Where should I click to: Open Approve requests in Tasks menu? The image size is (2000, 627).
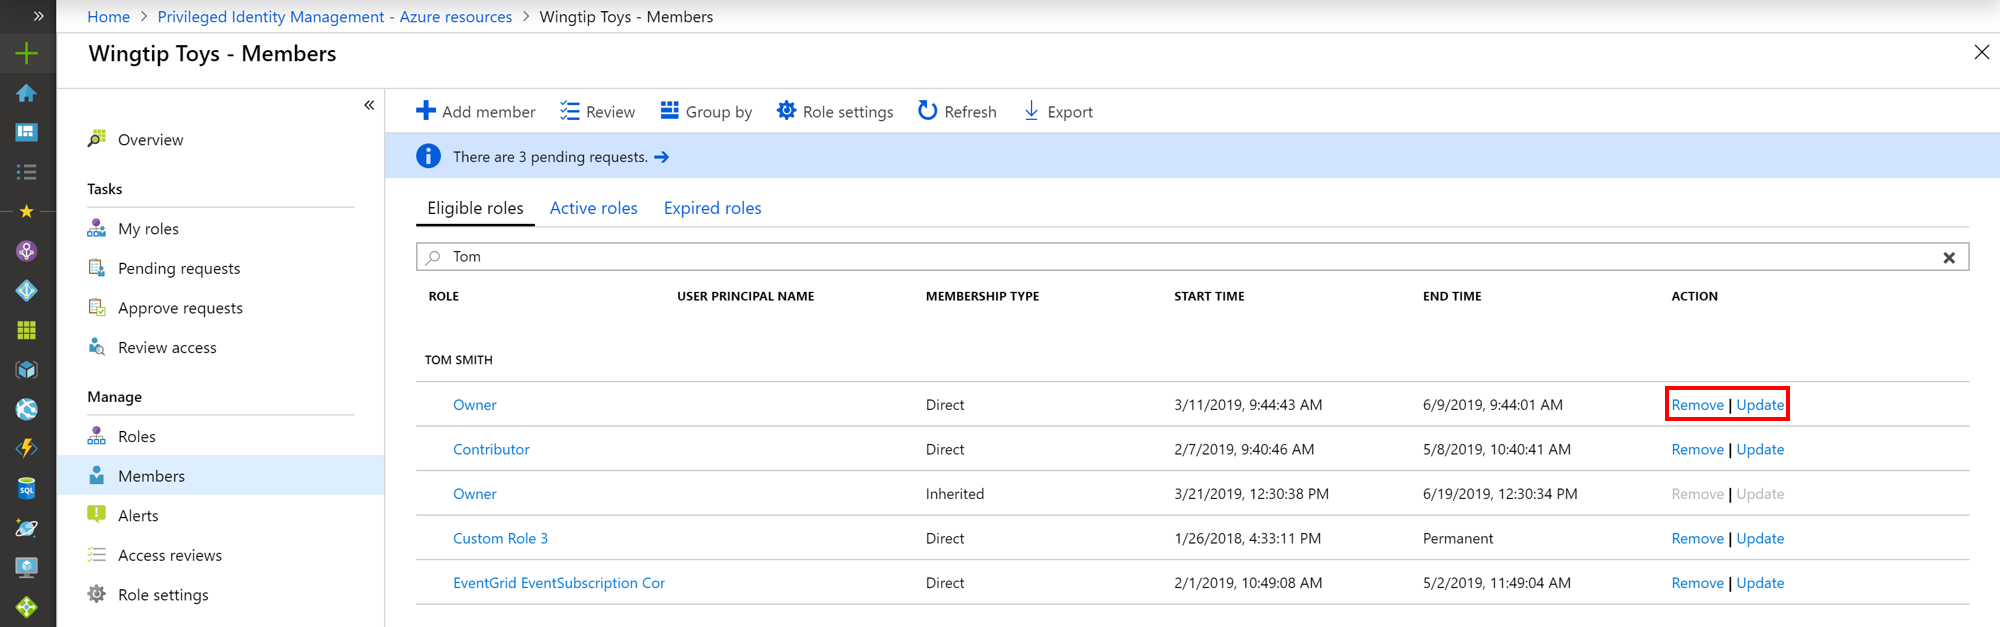coord(180,308)
